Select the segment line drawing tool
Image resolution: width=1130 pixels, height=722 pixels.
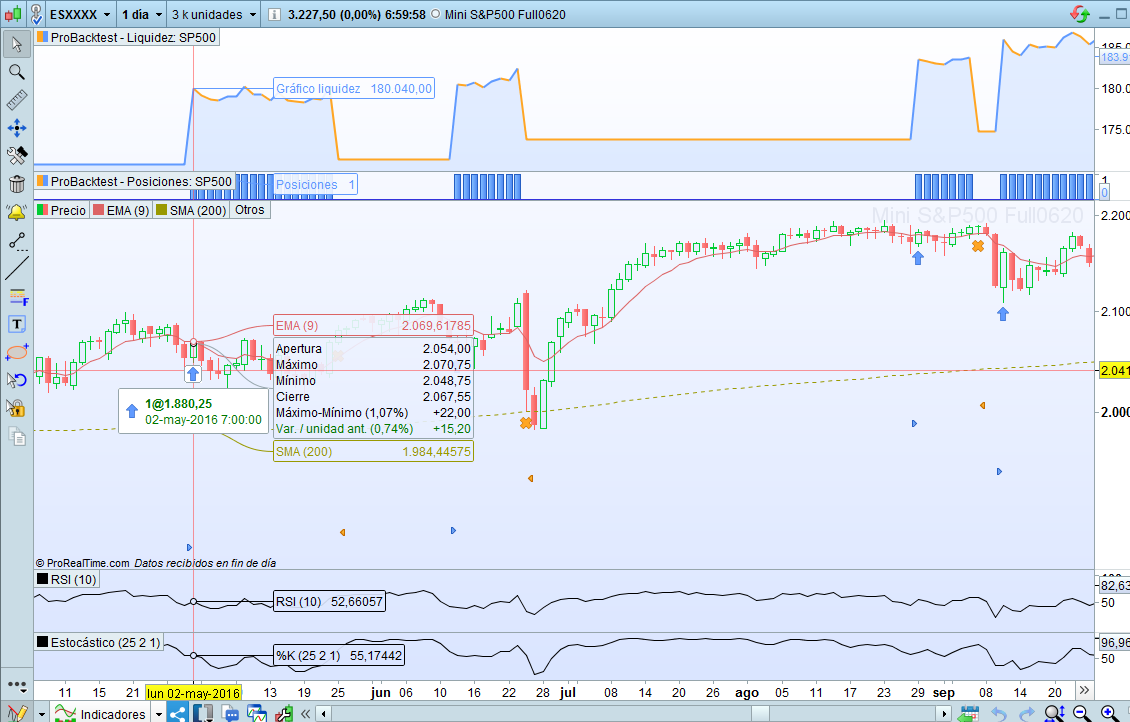click(x=17, y=241)
